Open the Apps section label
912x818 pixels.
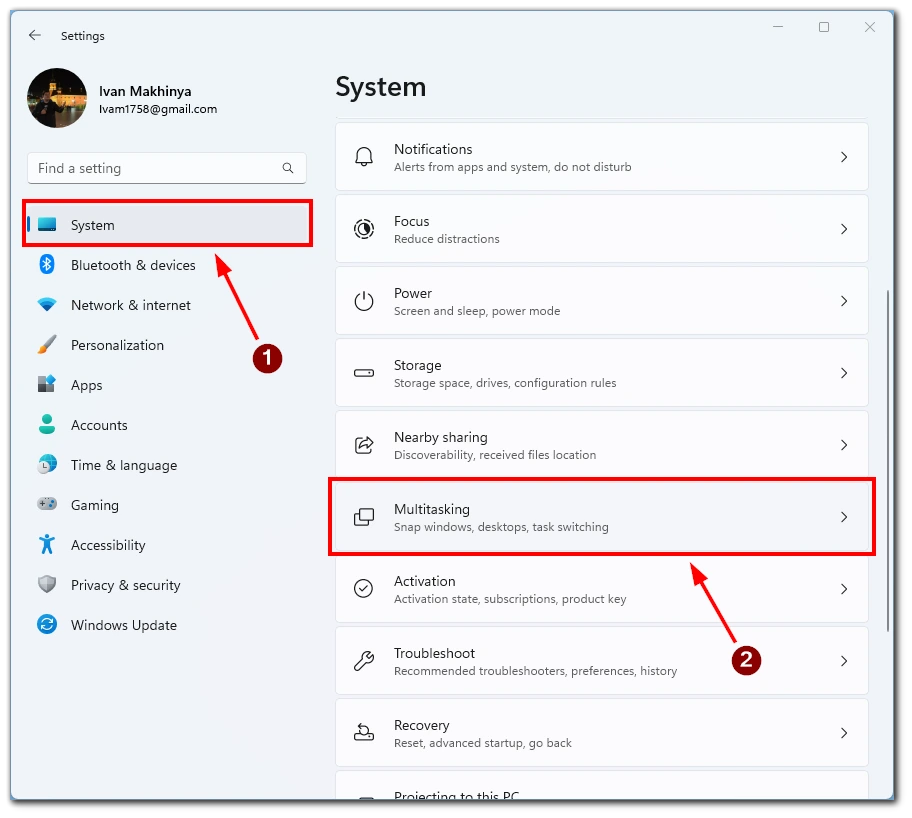click(x=87, y=385)
